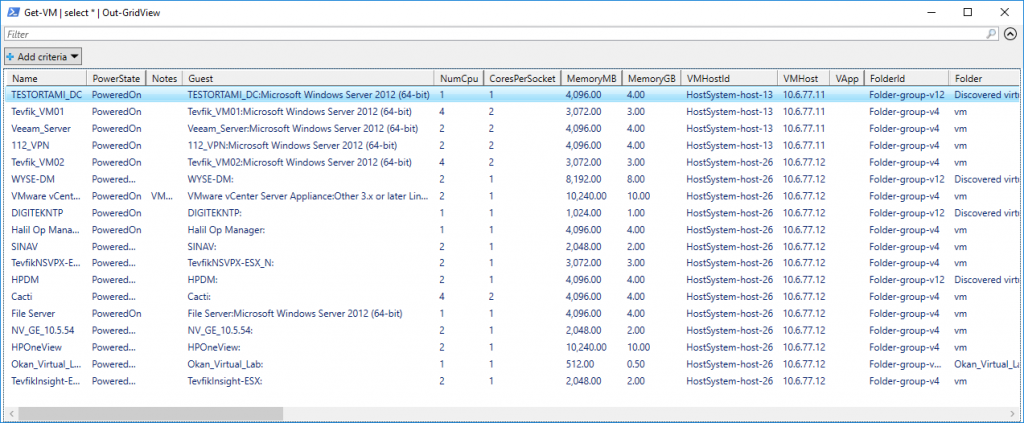
Task: Select the HPDM name cell
Action: (x=24, y=279)
